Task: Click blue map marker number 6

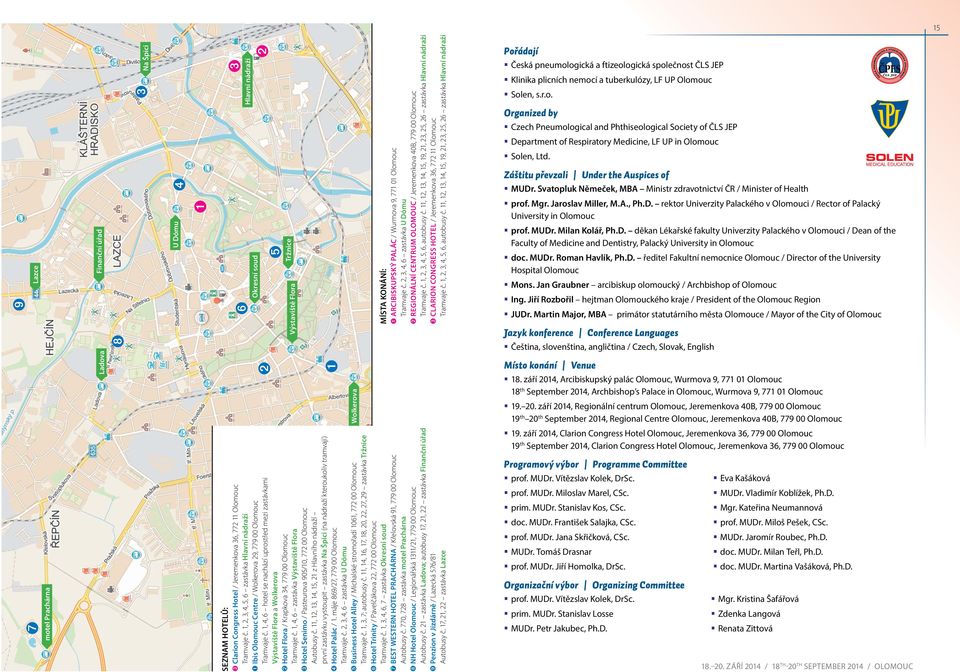Action: point(241,307)
